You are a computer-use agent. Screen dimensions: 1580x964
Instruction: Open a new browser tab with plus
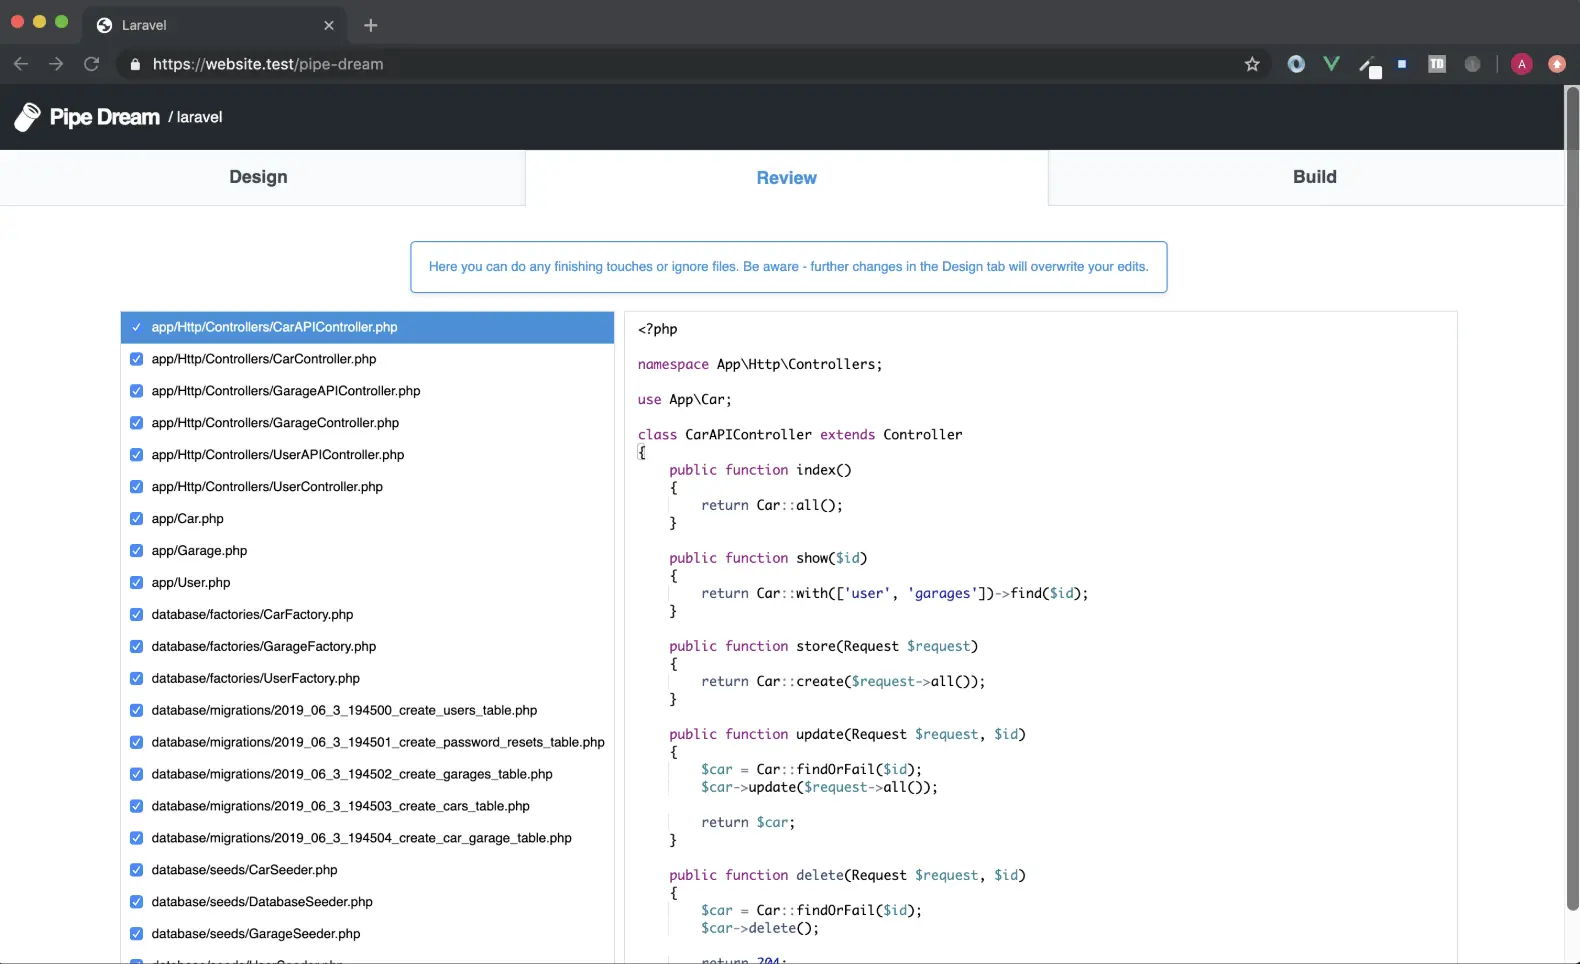[x=371, y=25]
